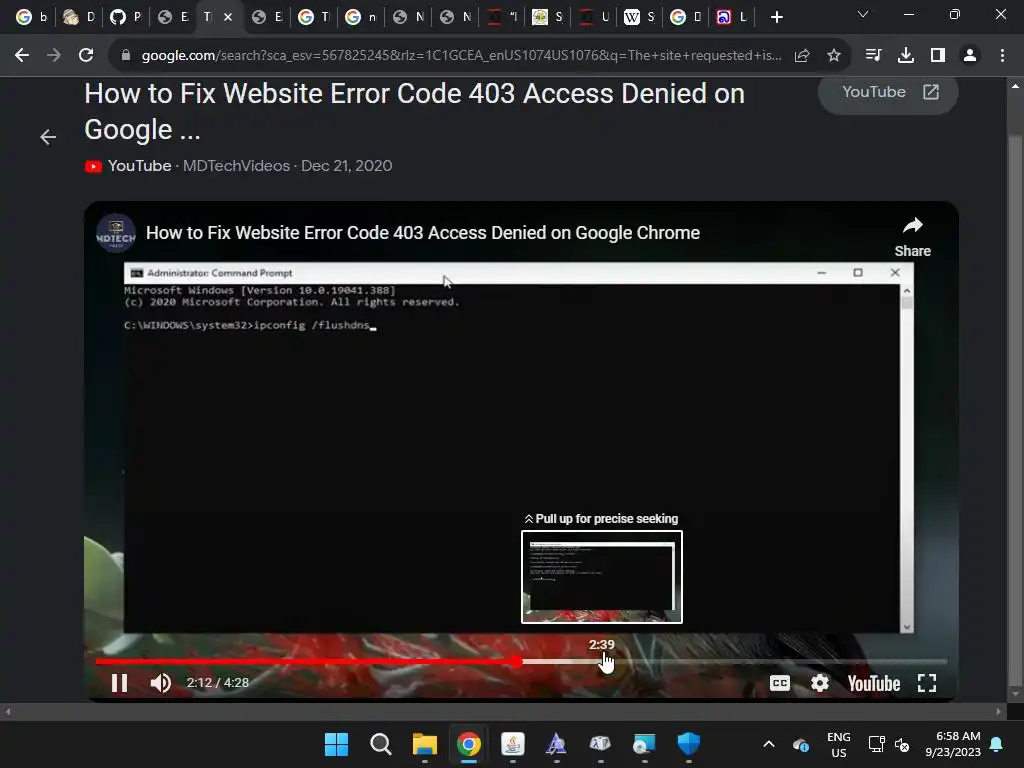
Task: Open the player settings gear
Action: (x=820, y=683)
